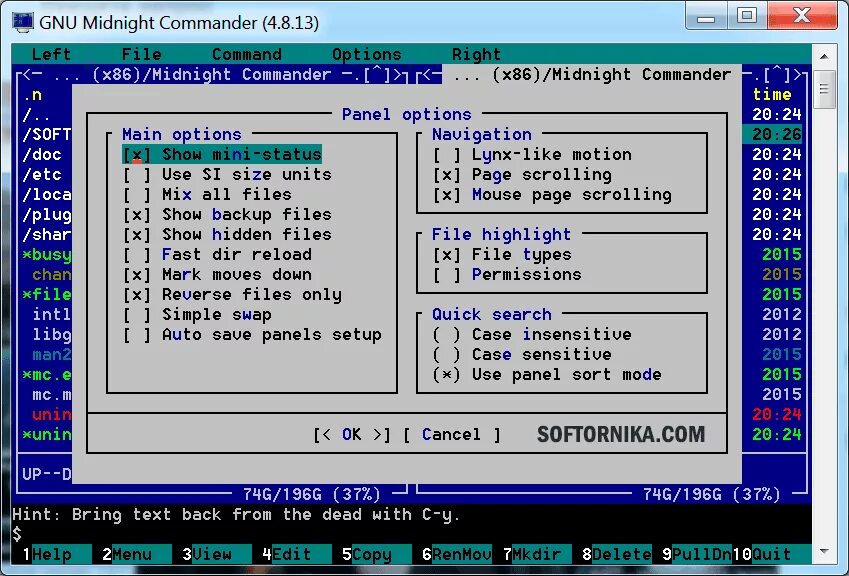This screenshot has width=849, height=576.
Task: Toggle Reverse files only checkbox
Action: coord(232,294)
